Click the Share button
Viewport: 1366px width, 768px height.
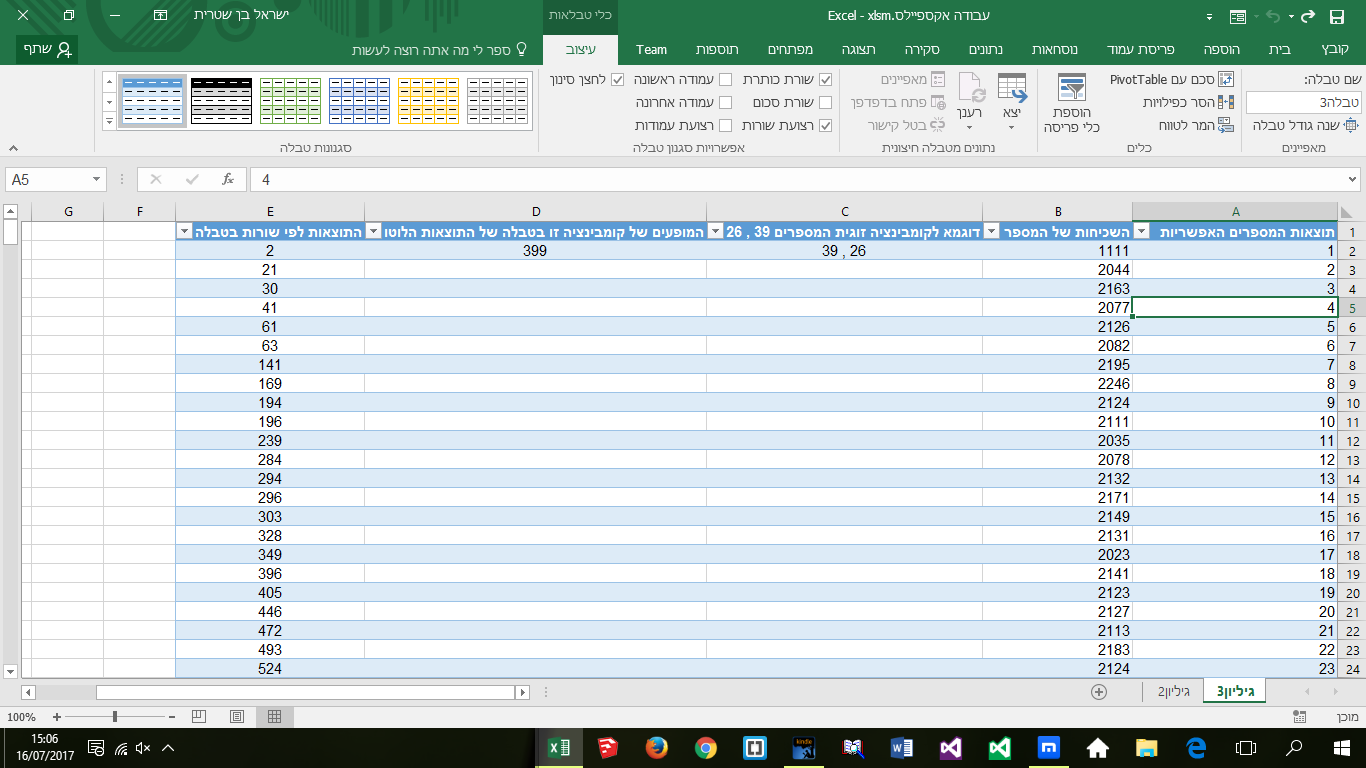tap(47, 49)
